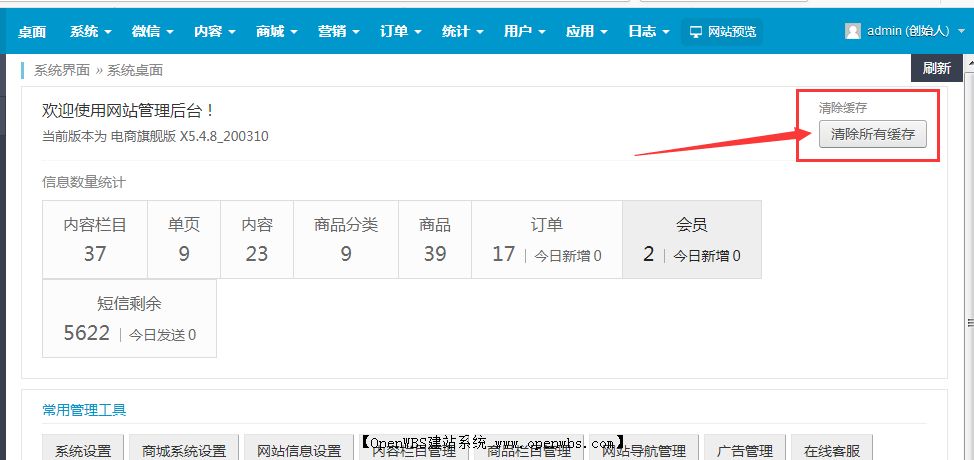
Task: Open the 在线客服 tool button
Action: coord(831,450)
